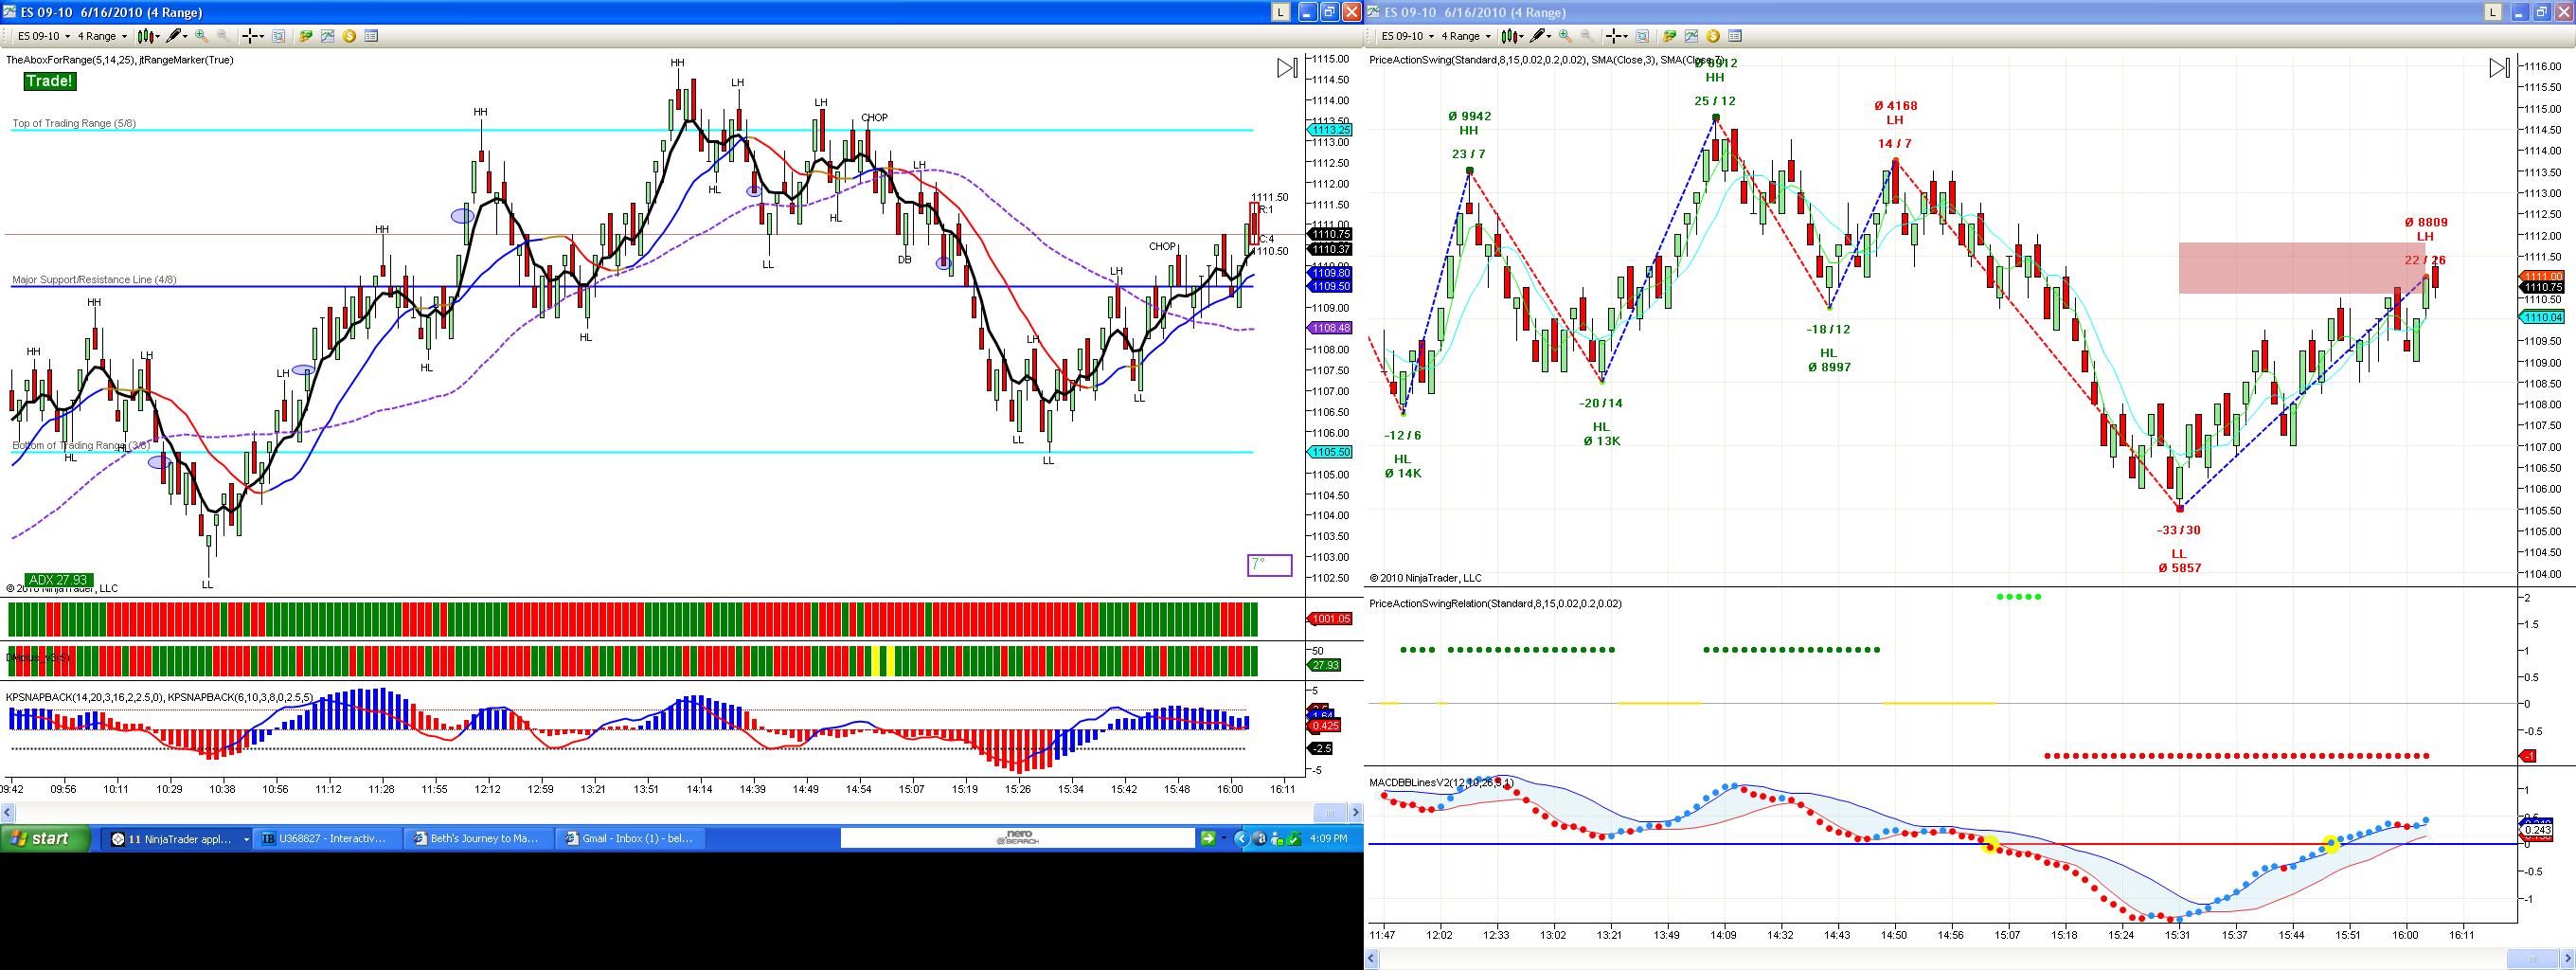Click Indicators icon in PriceActionSwing chart toolbar
The width and height of the screenshot is (2576, 970).
(x=1691, y=36)
